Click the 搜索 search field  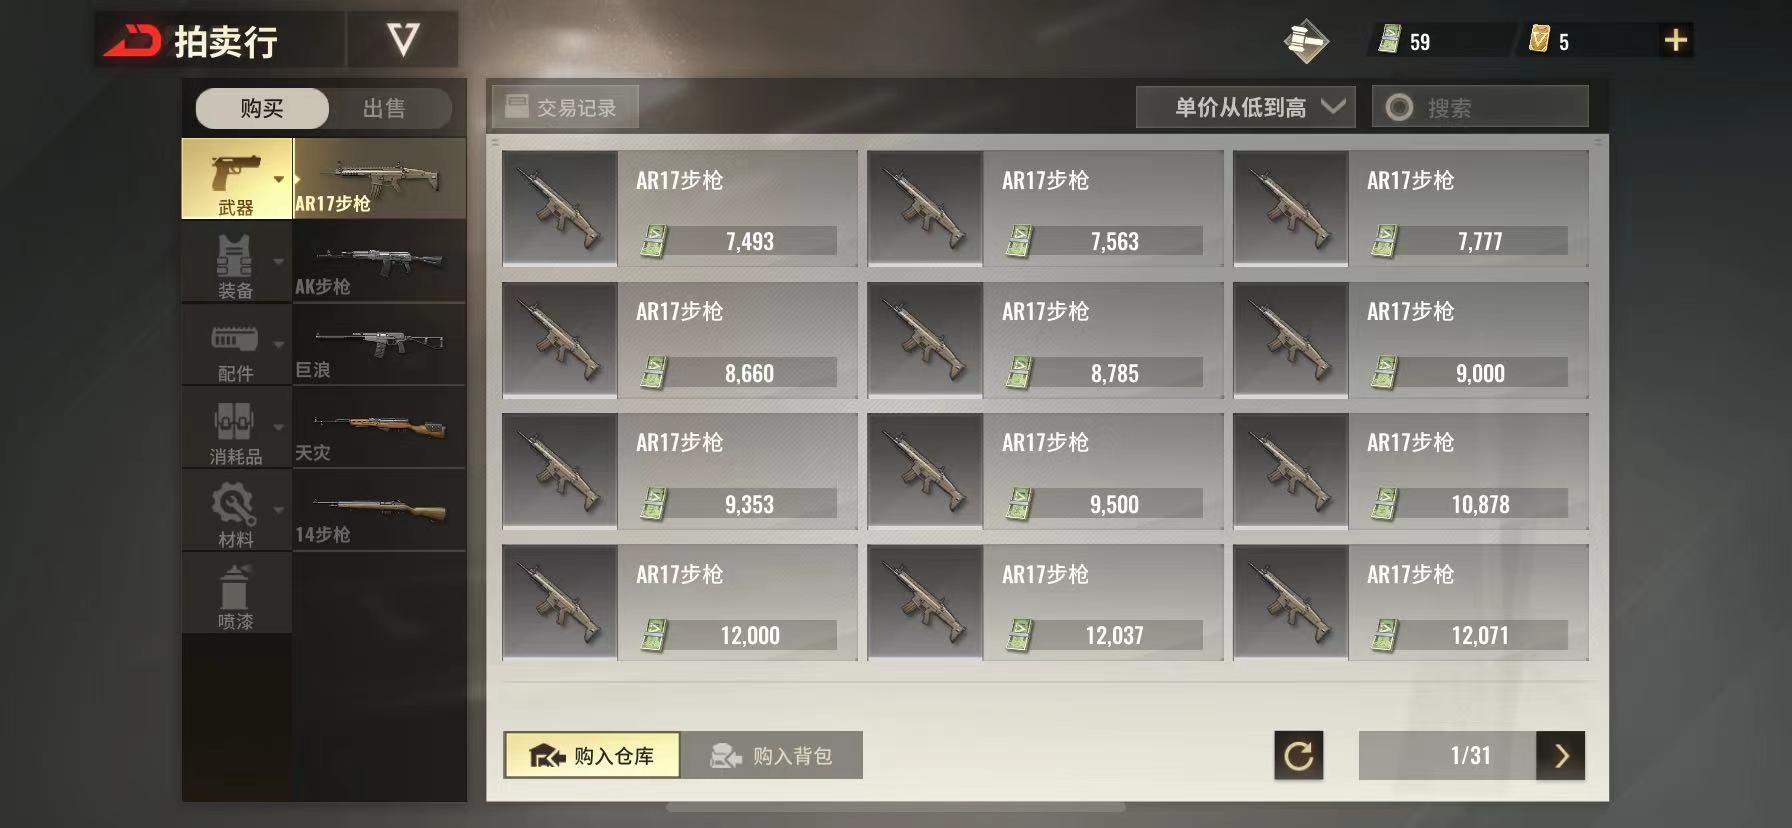(1480, 107)
